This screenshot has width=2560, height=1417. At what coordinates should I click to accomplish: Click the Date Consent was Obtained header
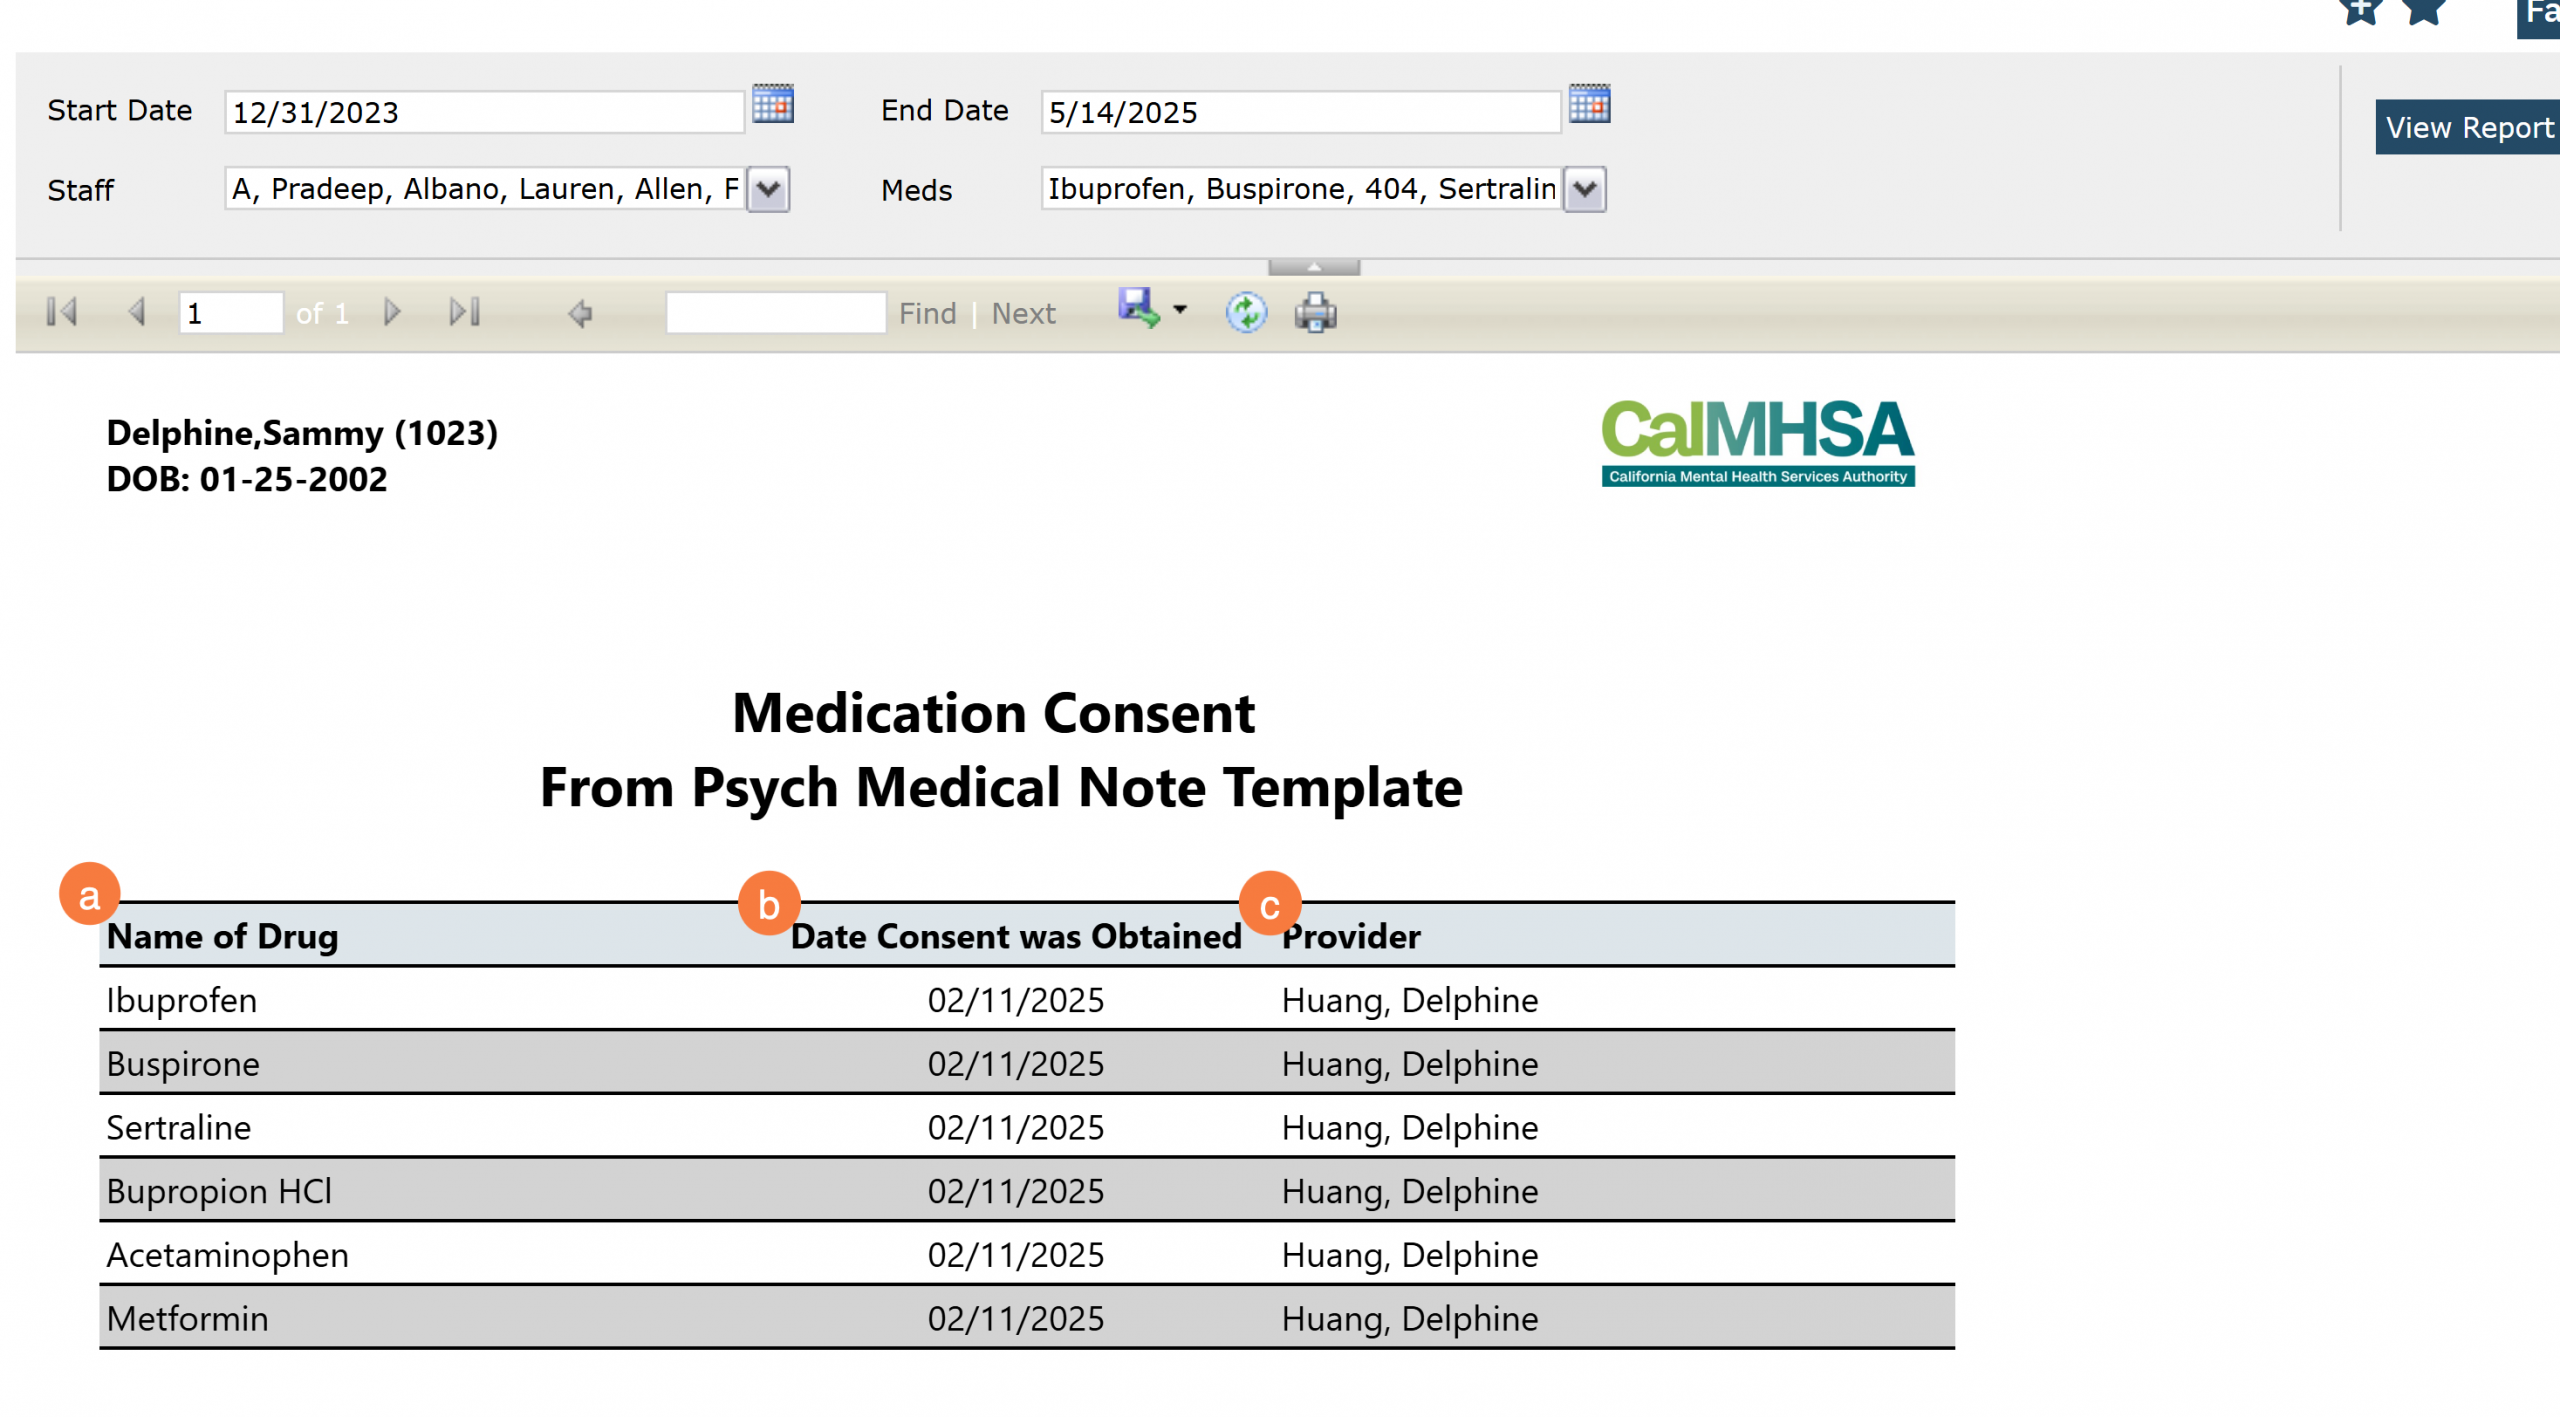click(x=1016, y=936)
